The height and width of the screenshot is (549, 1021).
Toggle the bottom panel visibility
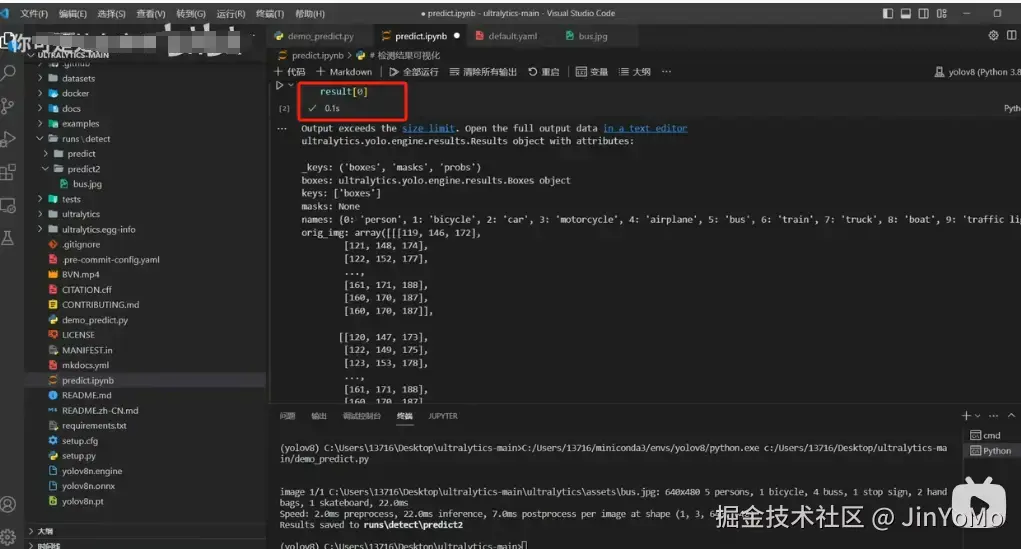pyautogui.click(x=906, y=13)
